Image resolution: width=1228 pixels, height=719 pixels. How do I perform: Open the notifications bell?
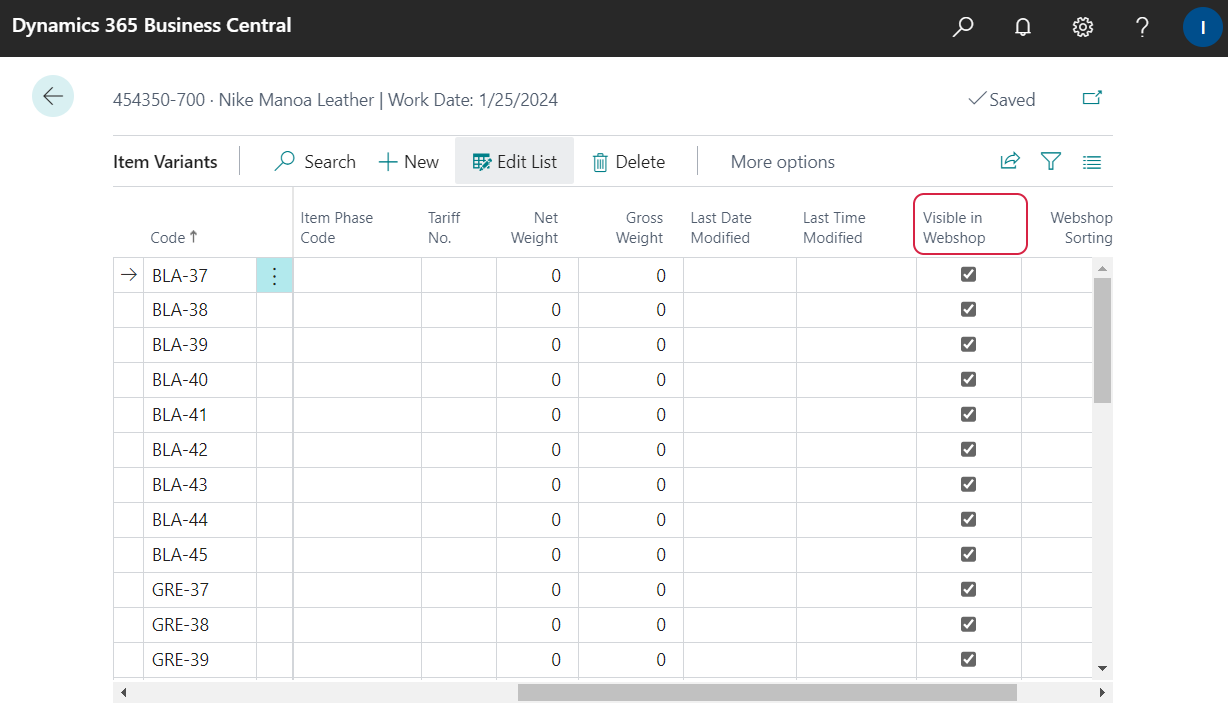(x=1023, y=27)
